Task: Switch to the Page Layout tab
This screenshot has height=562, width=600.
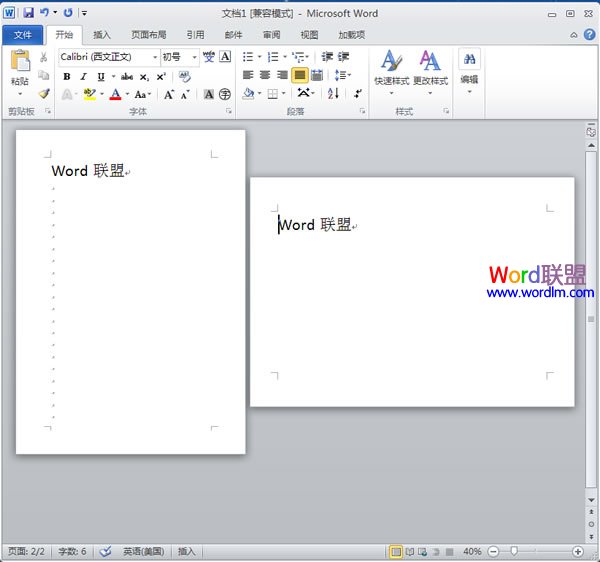Action: (148, 35)
